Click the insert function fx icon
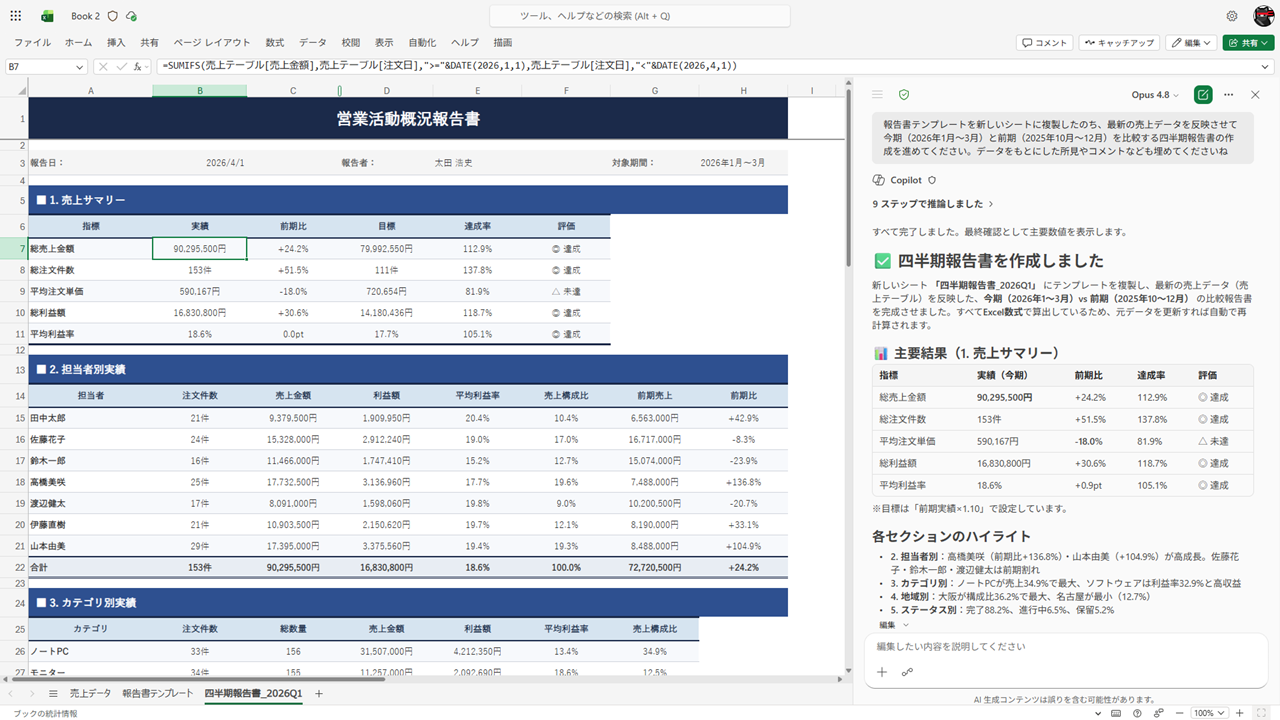 (137, 66)
